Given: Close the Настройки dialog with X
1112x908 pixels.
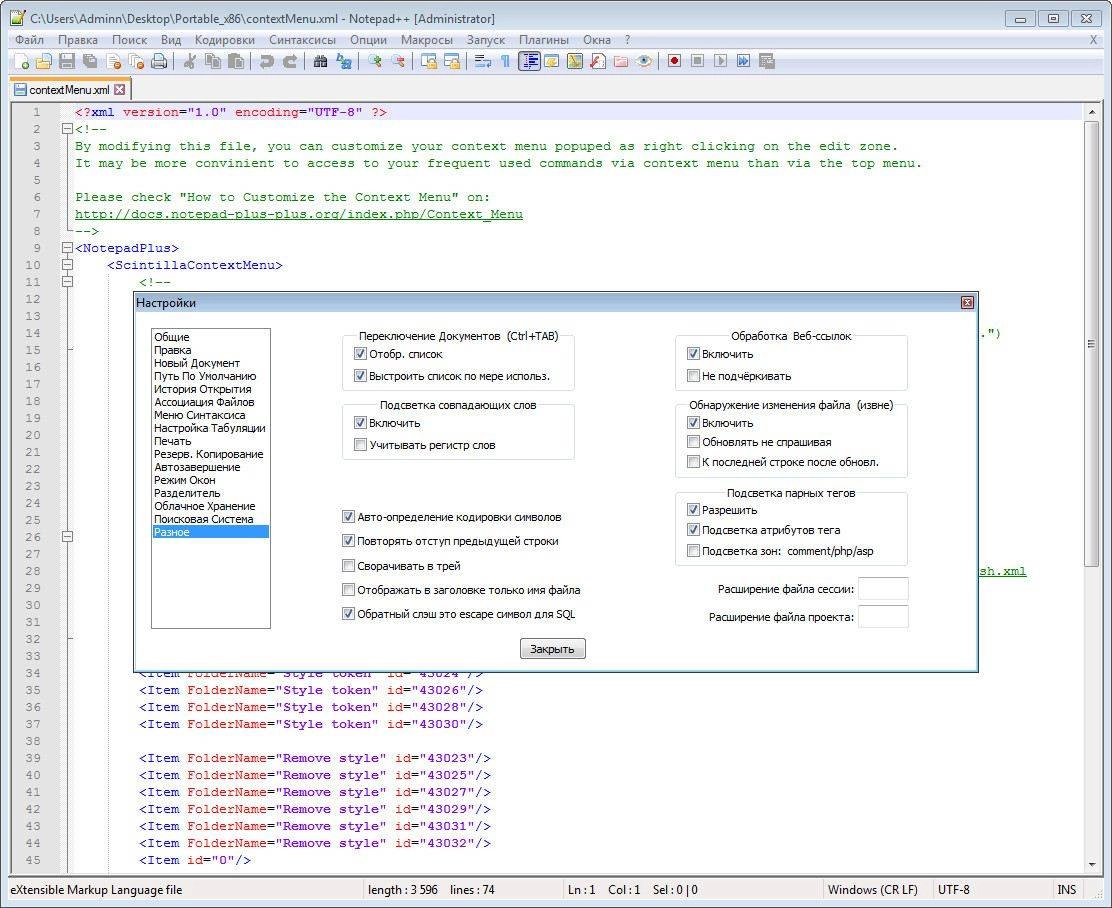Looking at the screenshot, I should [967, 303].
